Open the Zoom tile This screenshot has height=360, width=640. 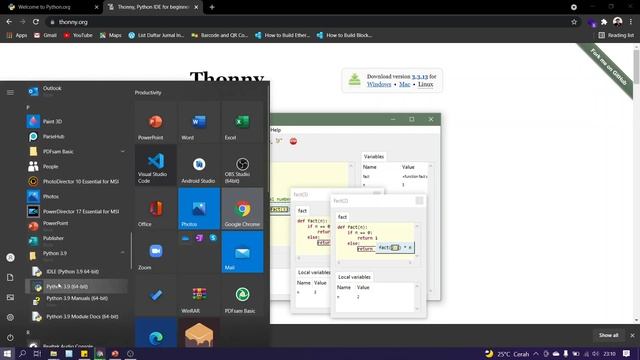point(156,252)
